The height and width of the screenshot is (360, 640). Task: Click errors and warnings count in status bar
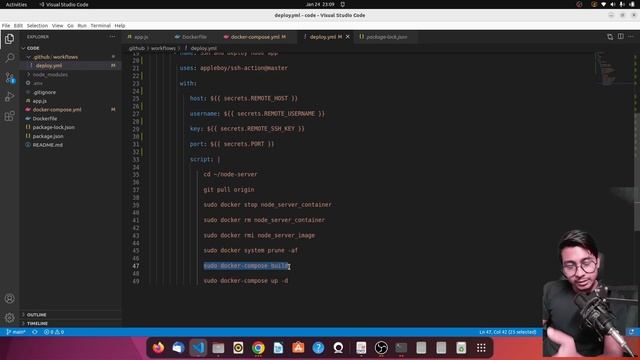[54, 332]
